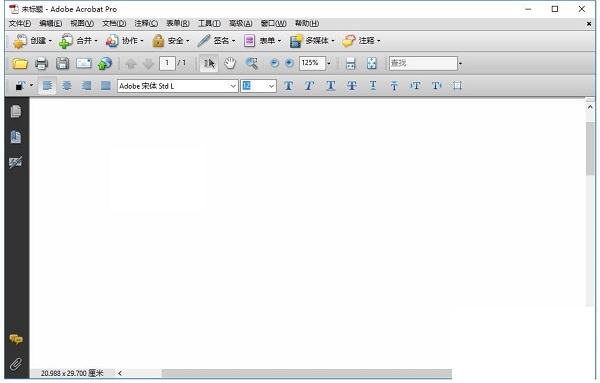Viewport: 600px width, 383px height.
Task: Toggle underline text style
Action: (331, 86)
